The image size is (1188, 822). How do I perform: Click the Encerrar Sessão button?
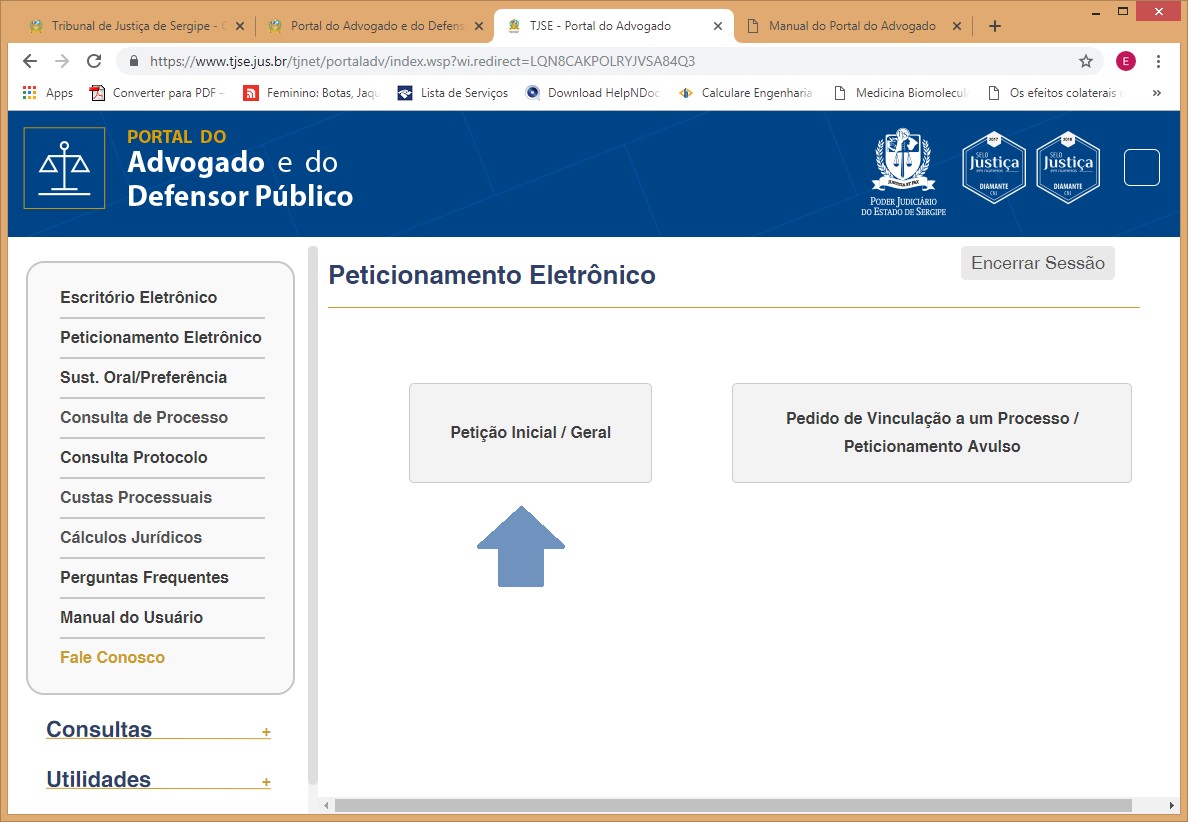(x=1037, y=263)
